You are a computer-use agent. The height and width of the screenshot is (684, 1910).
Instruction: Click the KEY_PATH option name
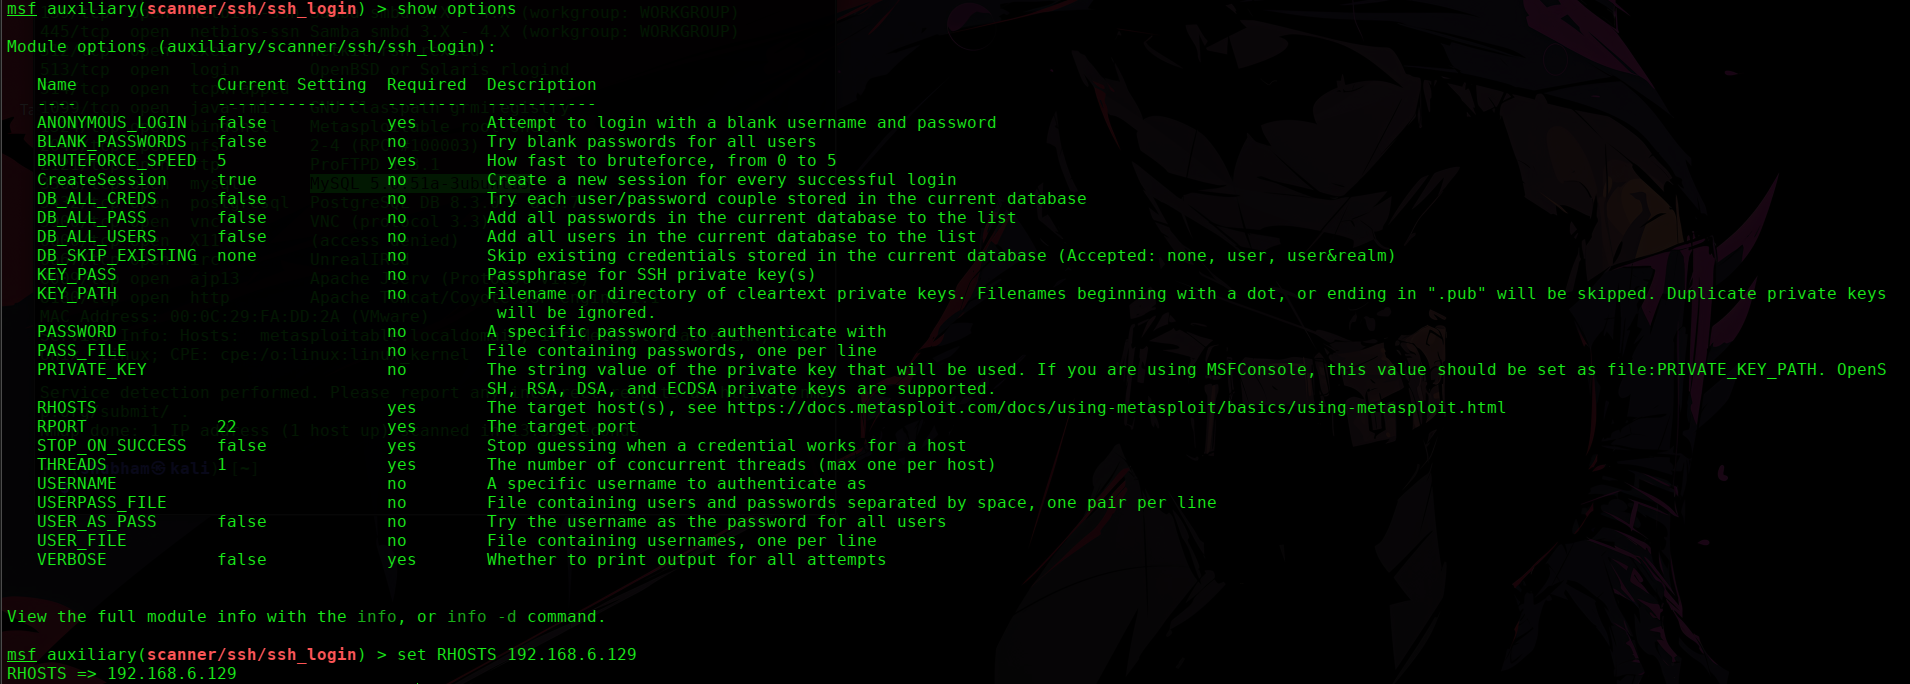(x=76, y=294)
